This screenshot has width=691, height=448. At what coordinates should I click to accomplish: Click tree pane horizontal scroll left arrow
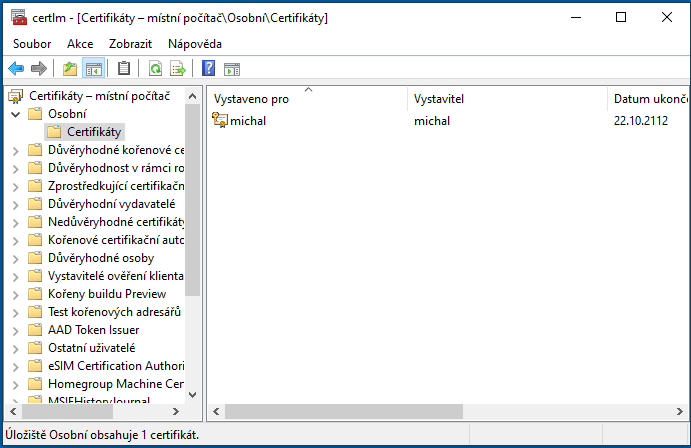coord(13,411)
